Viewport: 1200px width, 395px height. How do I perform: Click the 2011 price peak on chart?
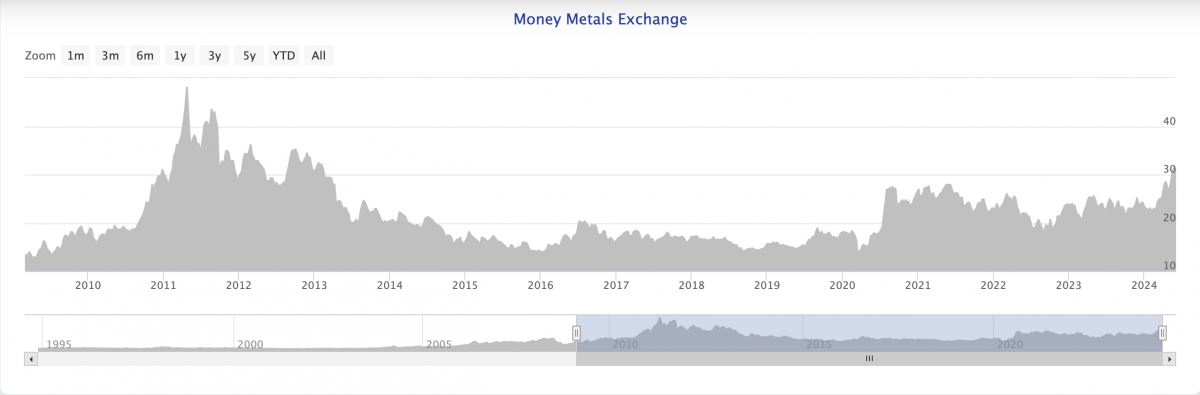[x=187, y=88]
